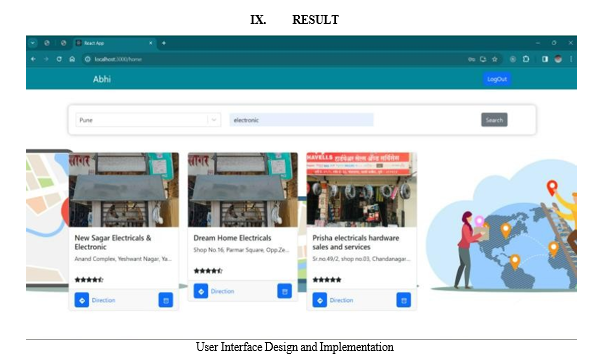This screenshot has height=360, width=593.
Task: Click the search field containing 'electronic'
Action: [301, 120]
